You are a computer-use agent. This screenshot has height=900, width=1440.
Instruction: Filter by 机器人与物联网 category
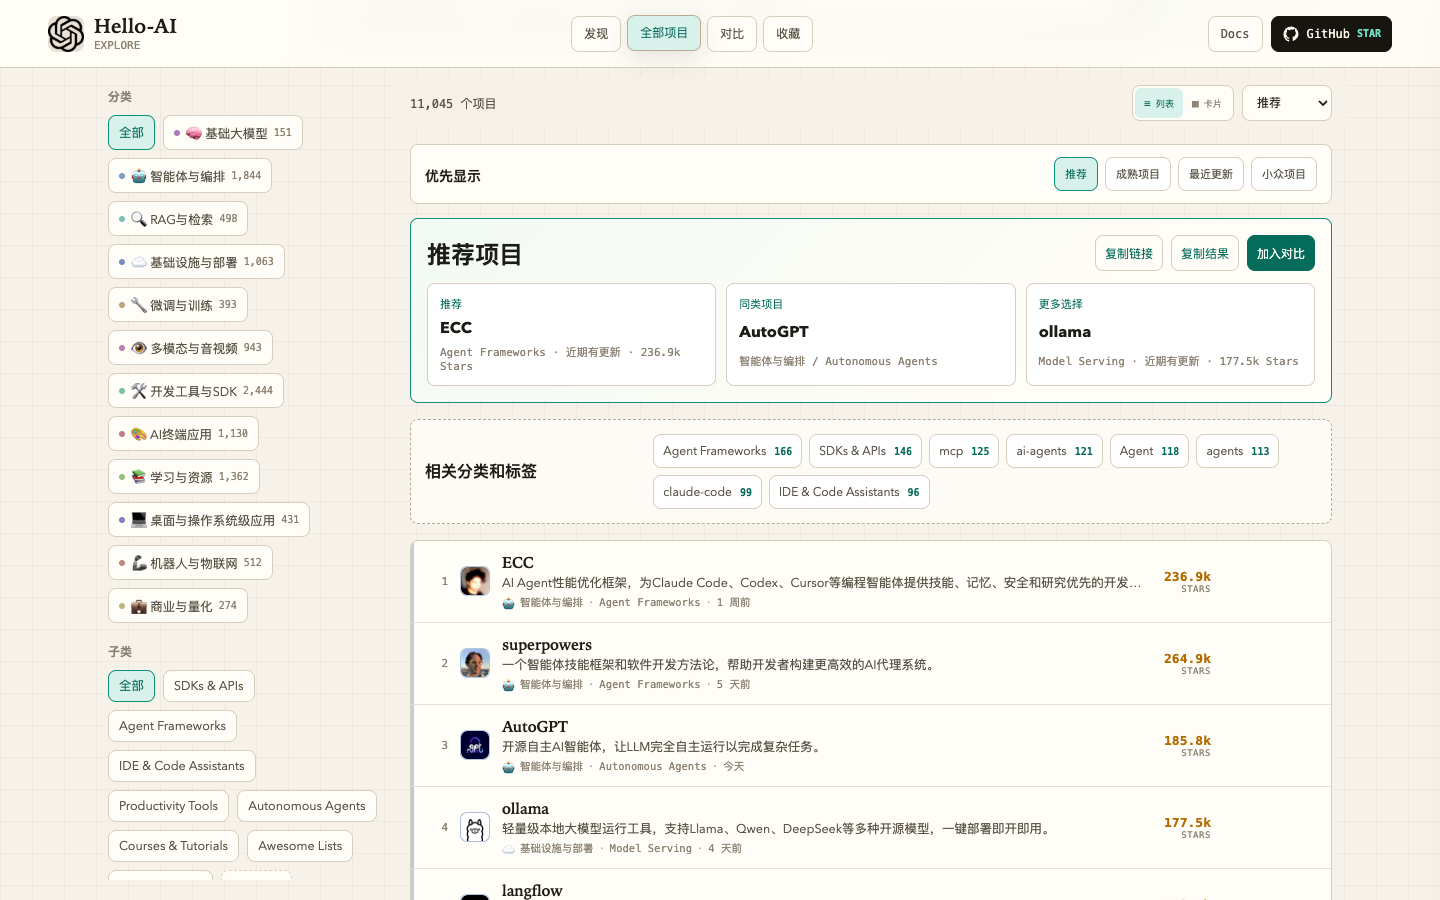pyautogui.click(x=190, y=563)
